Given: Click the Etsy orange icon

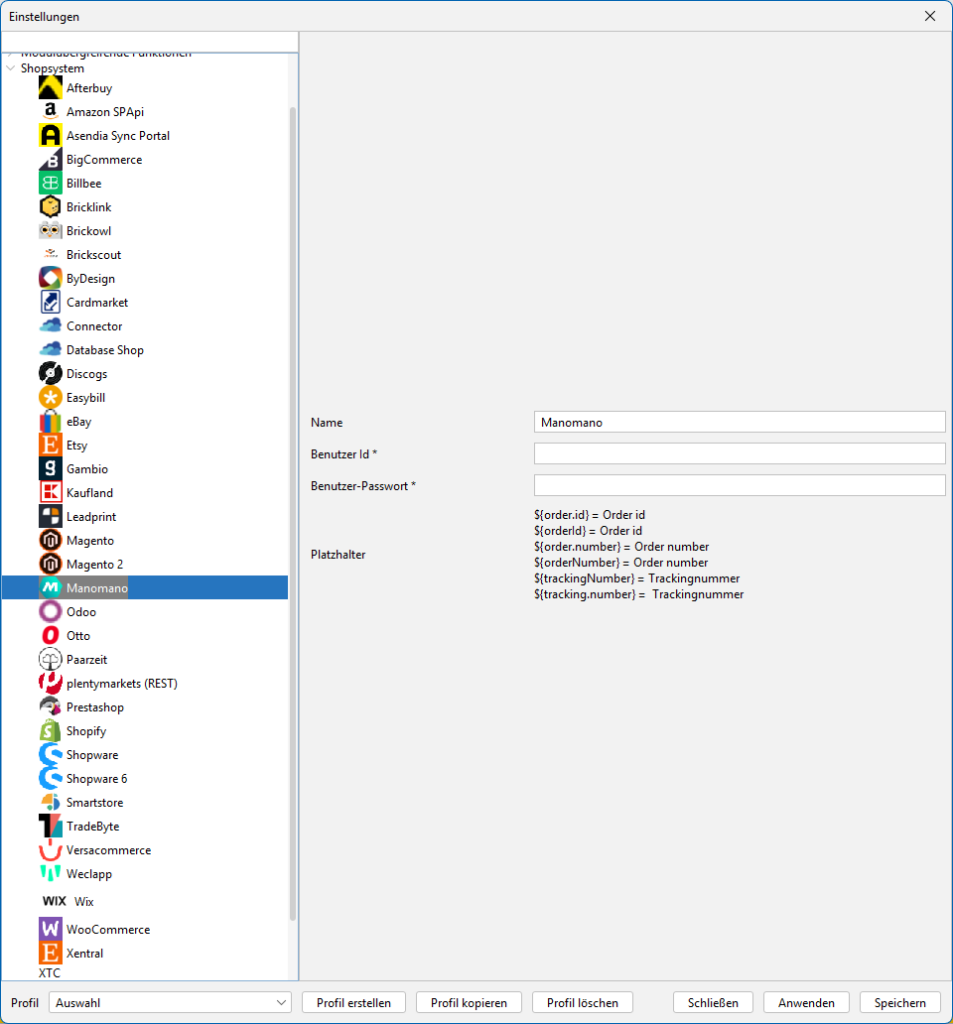Looking at the screenshot, I should 50,445.
